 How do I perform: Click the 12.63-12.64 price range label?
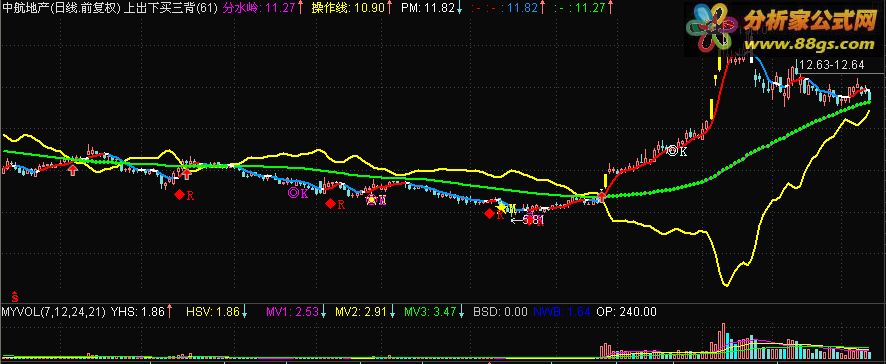832,64
